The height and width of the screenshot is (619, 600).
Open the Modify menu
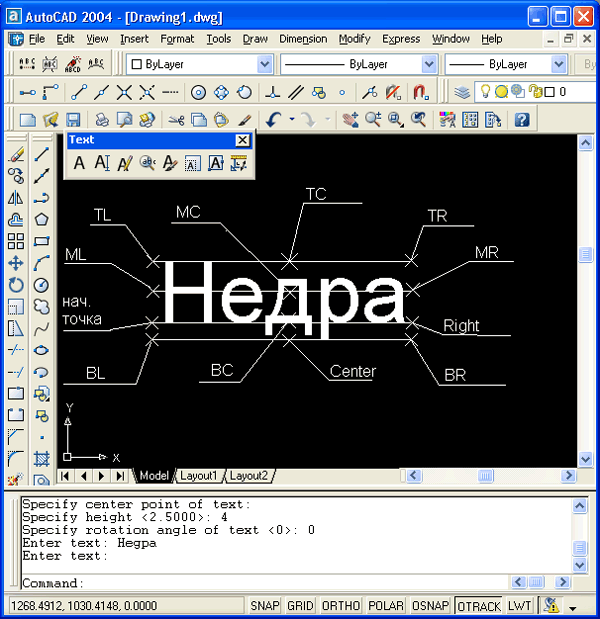coord(354,39)
